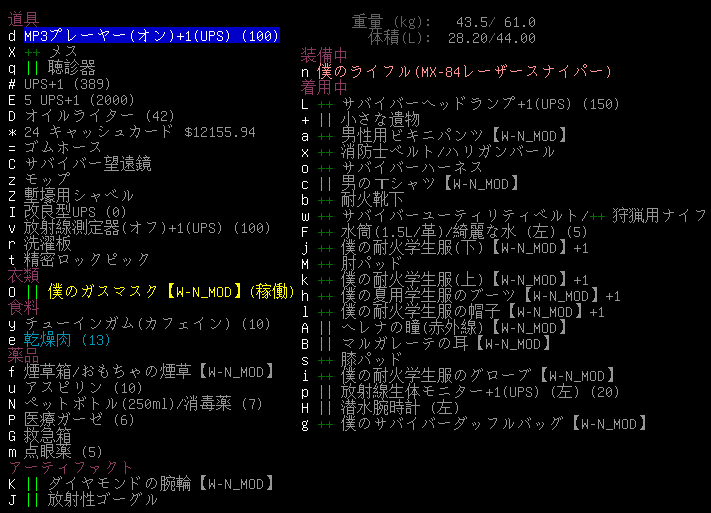Viewport: 711px width, 513px height.
Task: Select the highlighted MP3プレーヤー(オン) item
Action: click(x=150, y=36)
